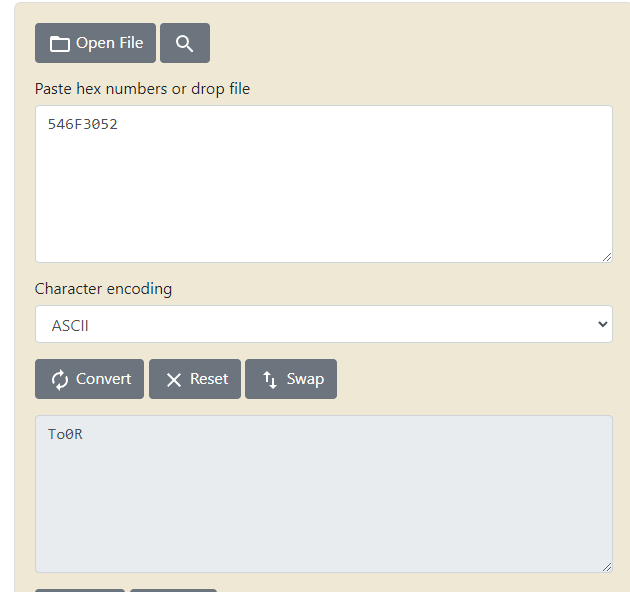Click the circular arrows Convert icon
The image size is (630, 592).
click(60, 379)
